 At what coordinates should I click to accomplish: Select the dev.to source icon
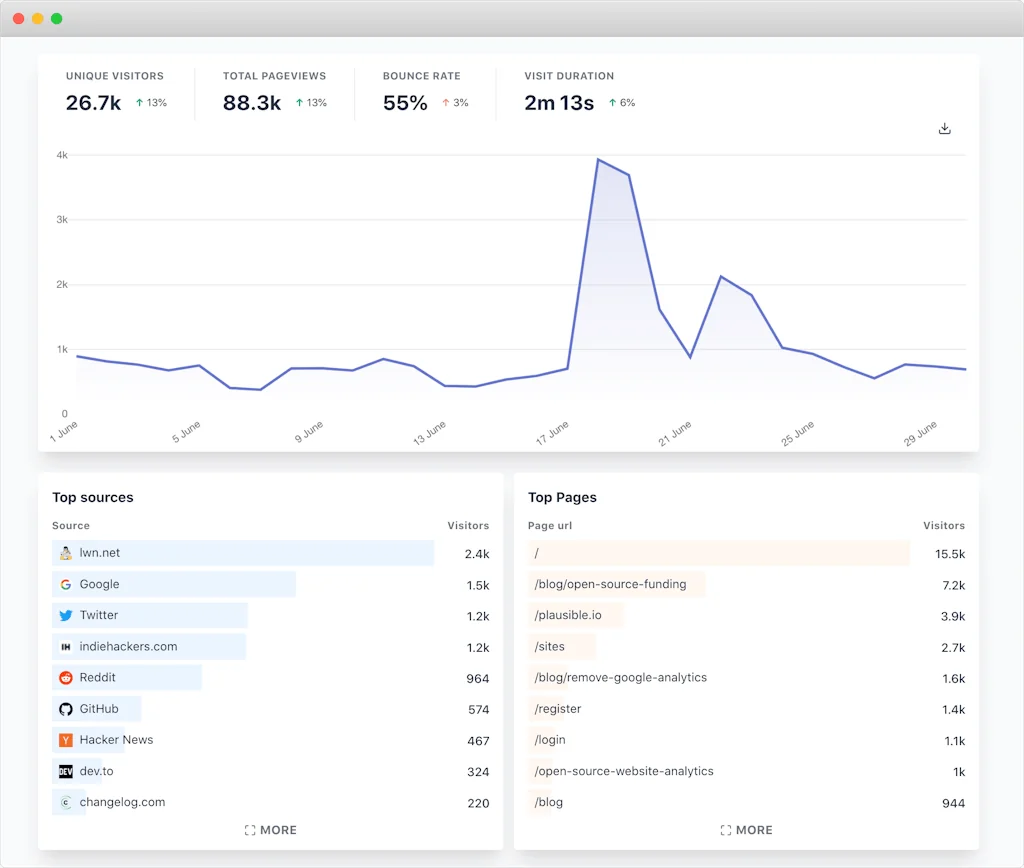67,771
